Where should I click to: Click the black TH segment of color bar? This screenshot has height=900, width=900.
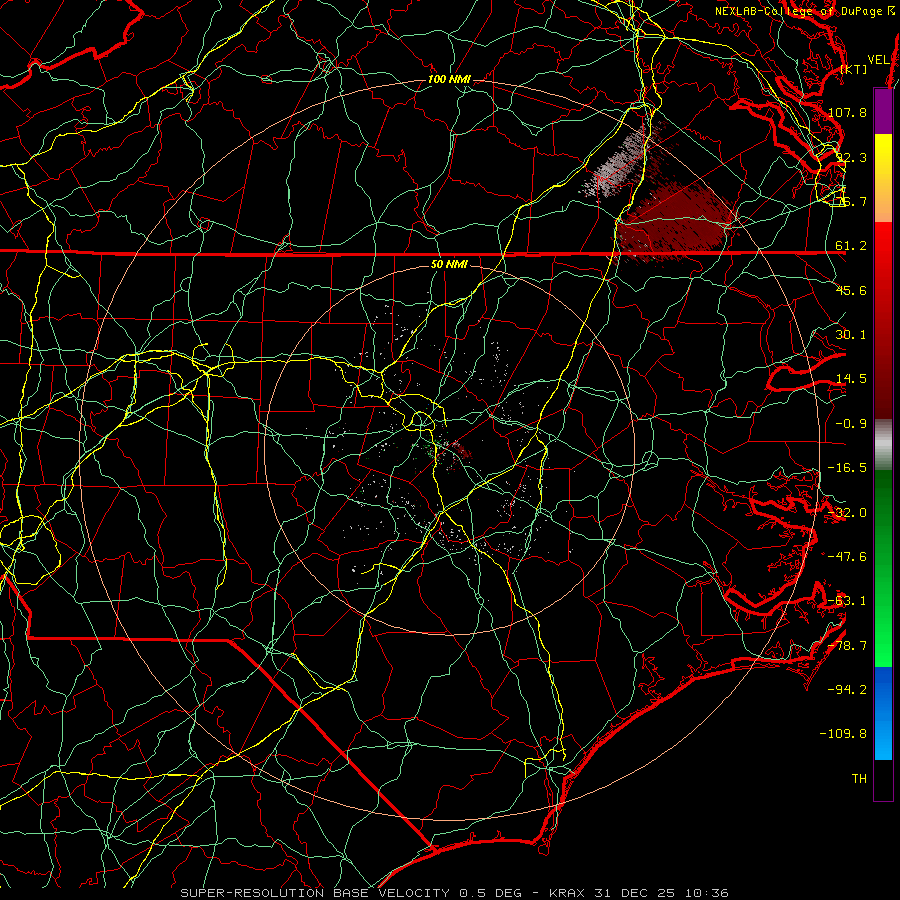click(x=883, y=779)
